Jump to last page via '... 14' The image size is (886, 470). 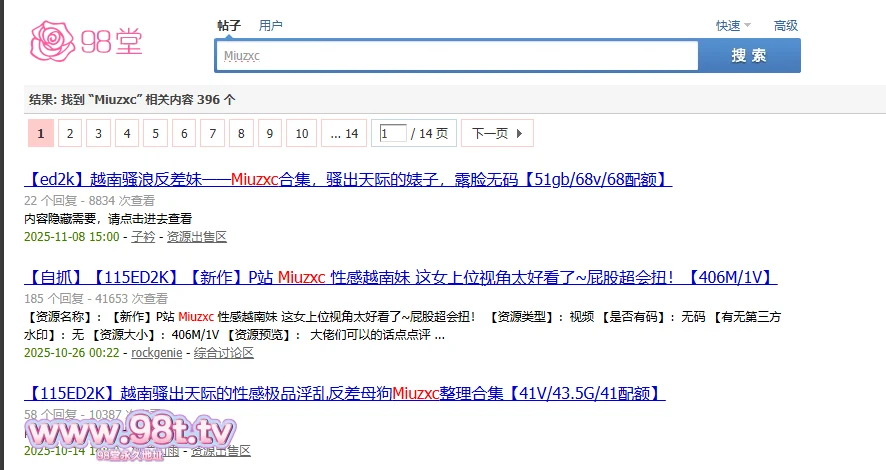click(344, 133)
